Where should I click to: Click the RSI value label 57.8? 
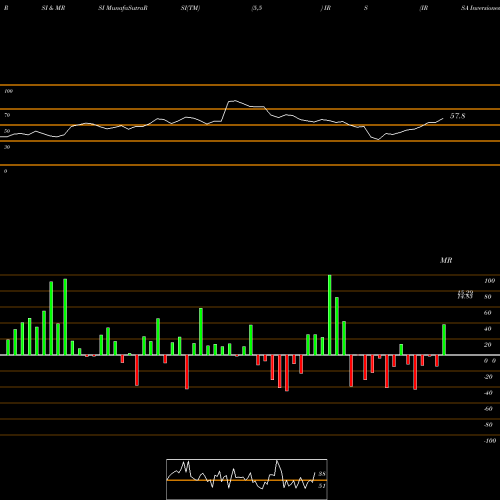[x=457, y=116]
